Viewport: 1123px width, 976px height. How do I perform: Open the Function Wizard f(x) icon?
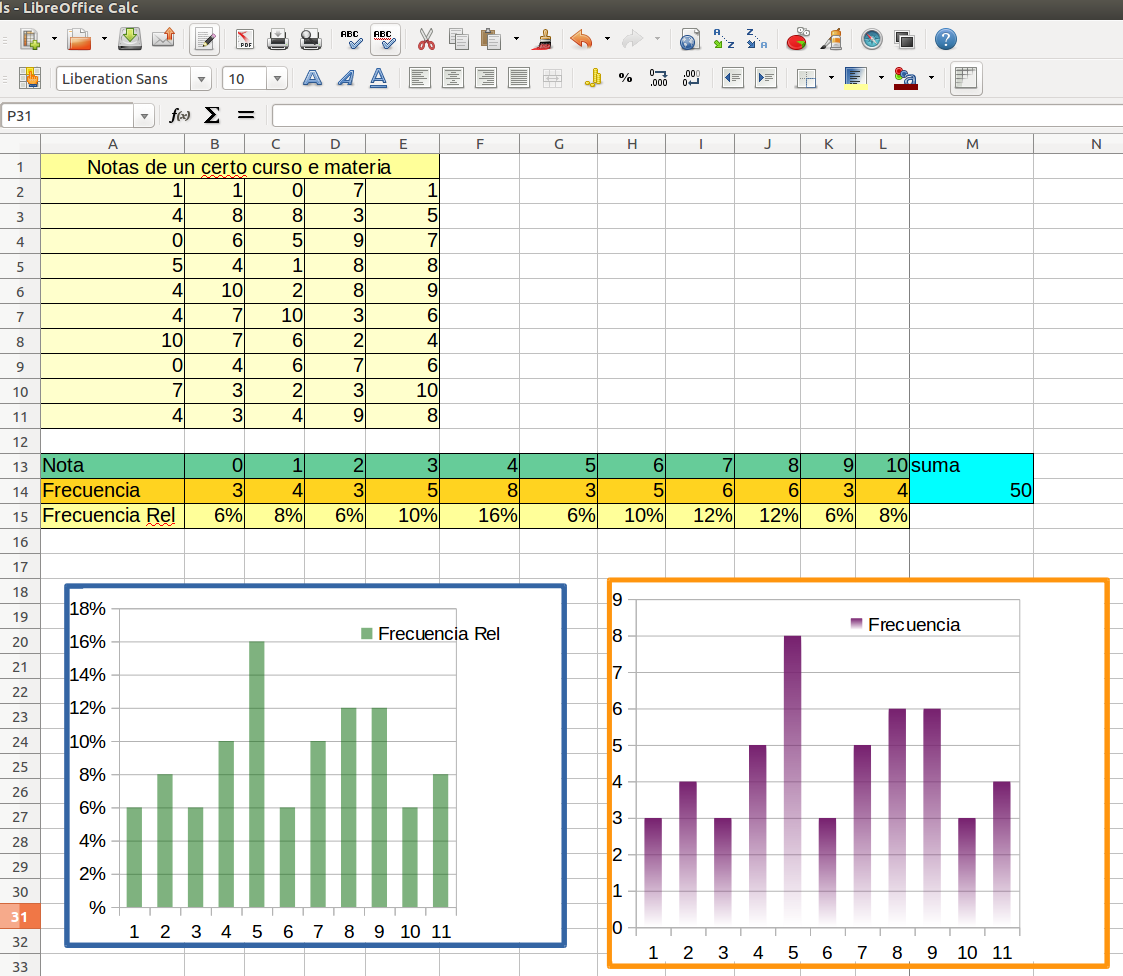pos(180,115)
